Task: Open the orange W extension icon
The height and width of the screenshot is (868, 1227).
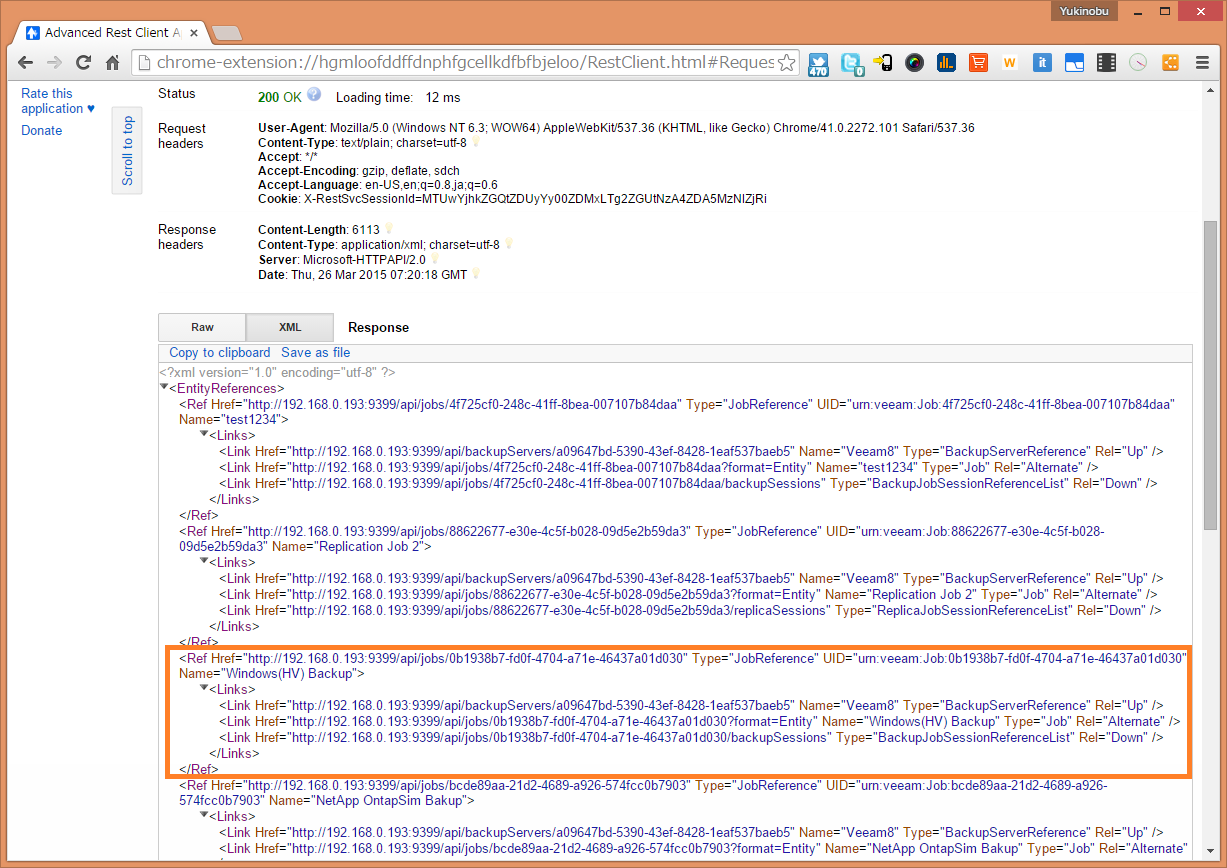Action: coord(1010,63)
